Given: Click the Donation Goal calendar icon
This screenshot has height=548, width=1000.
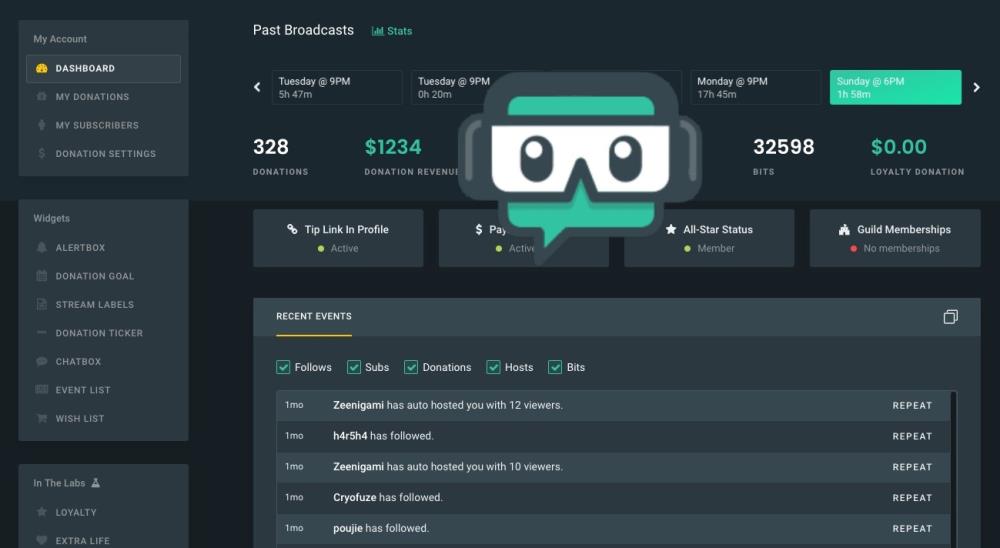Looking at the screenshot, I should click(41, 276).
